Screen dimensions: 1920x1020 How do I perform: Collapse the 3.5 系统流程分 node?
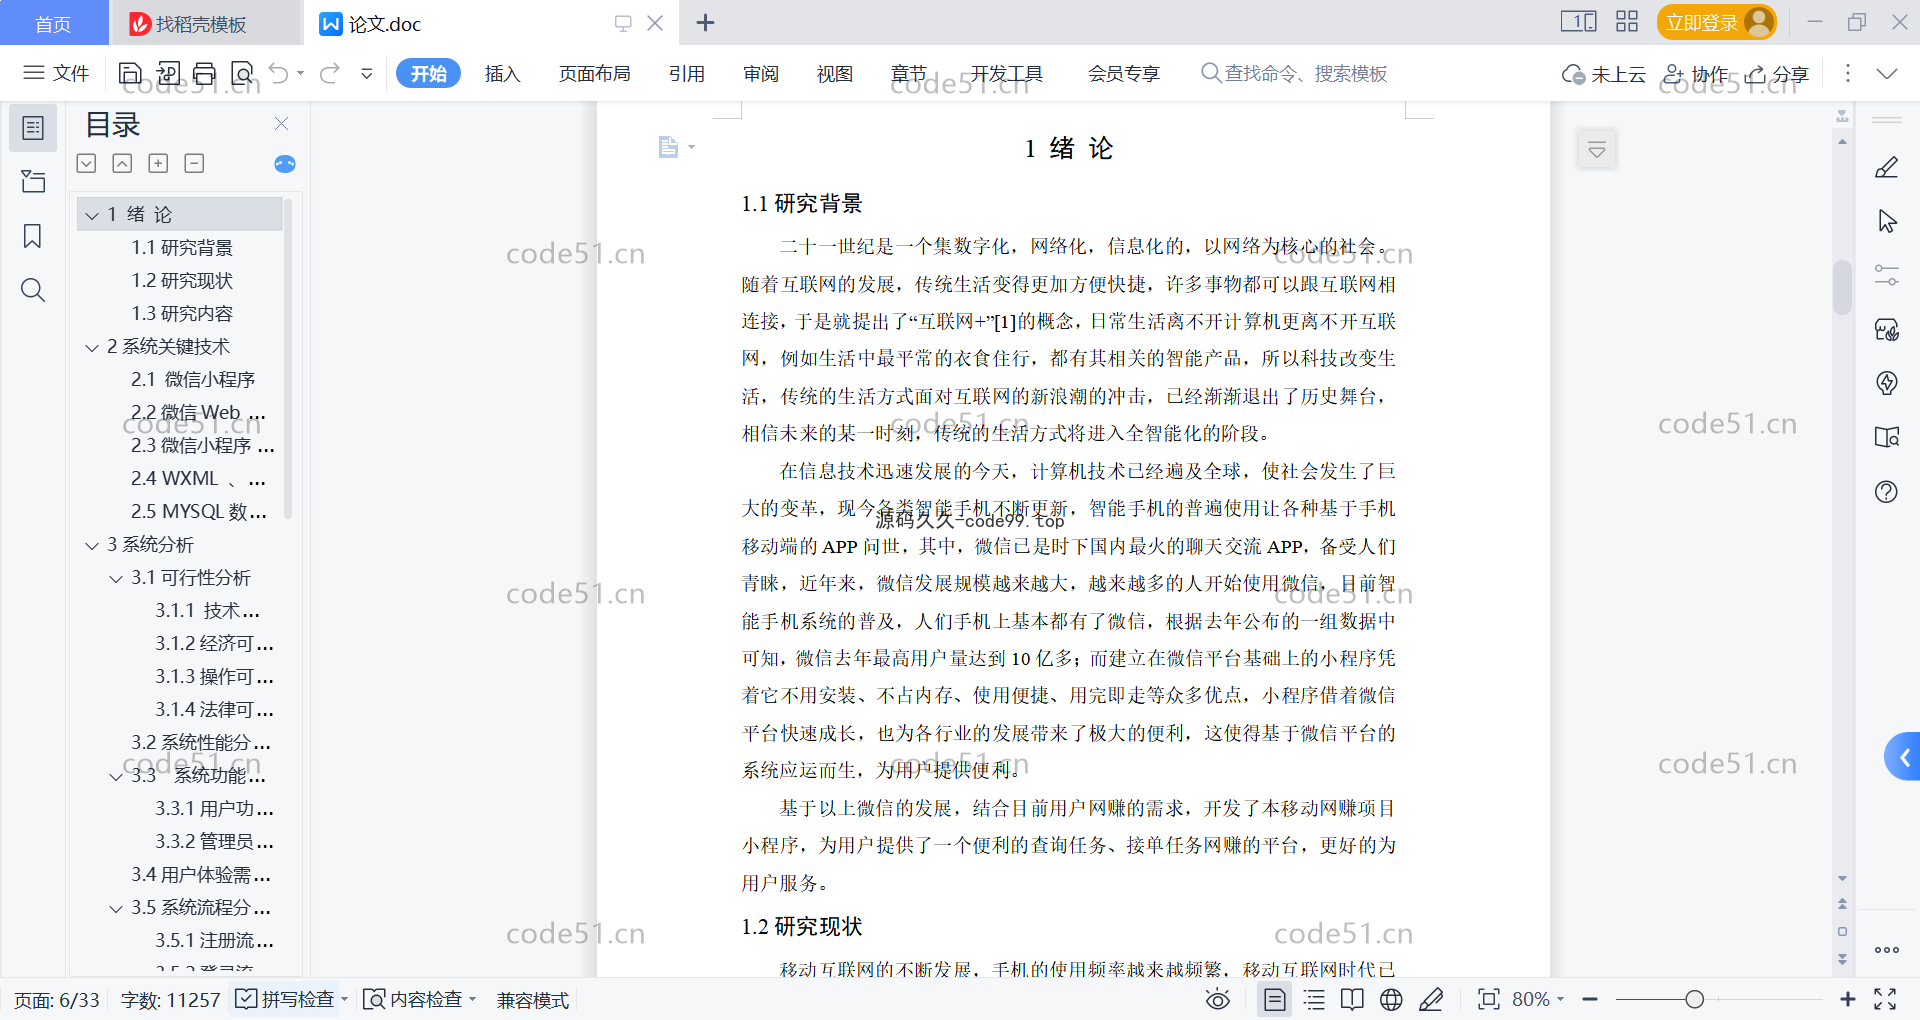click(116, 908)
